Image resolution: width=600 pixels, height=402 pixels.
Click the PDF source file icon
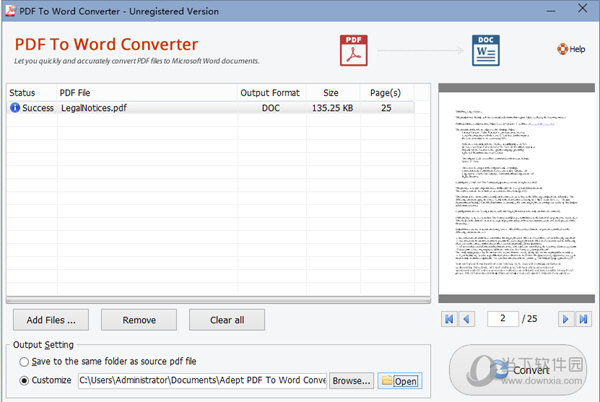click(x=354, y=50)
